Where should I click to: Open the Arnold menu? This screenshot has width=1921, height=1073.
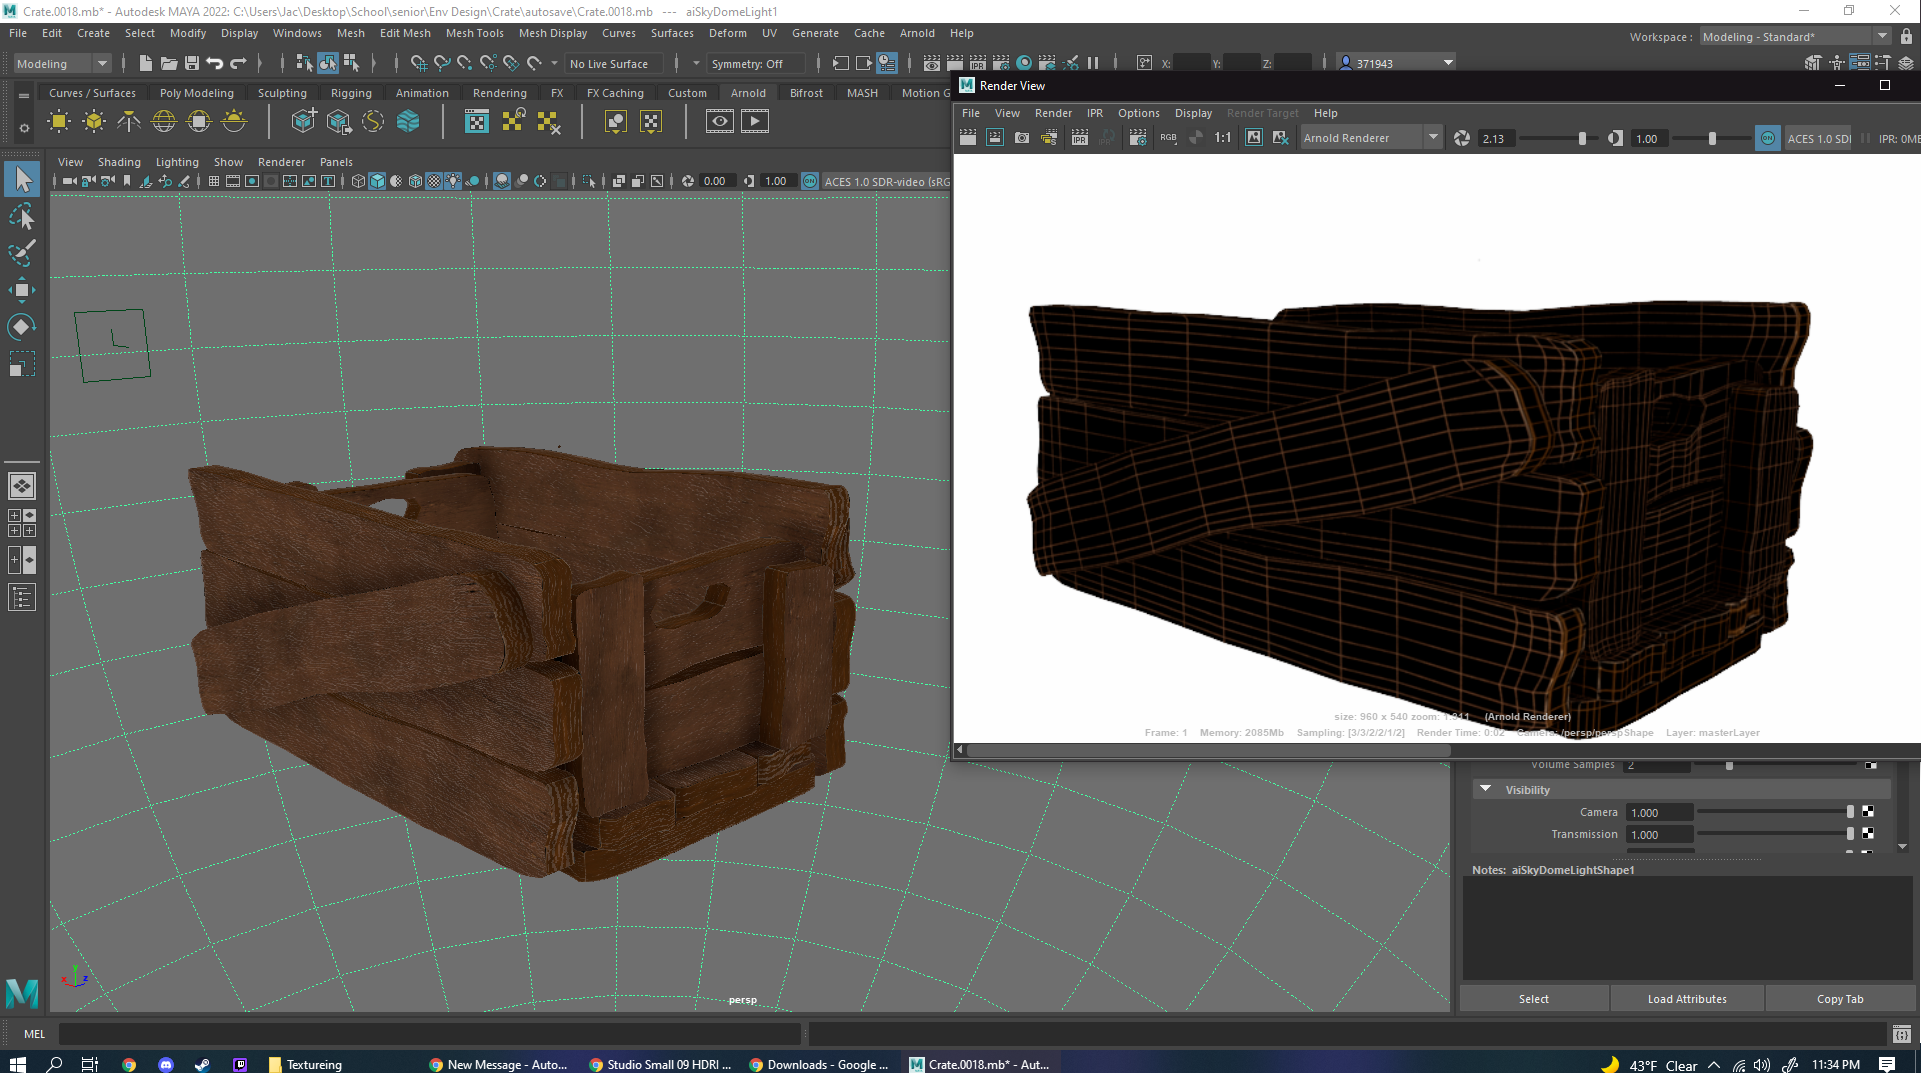click(x=916, y=33)
